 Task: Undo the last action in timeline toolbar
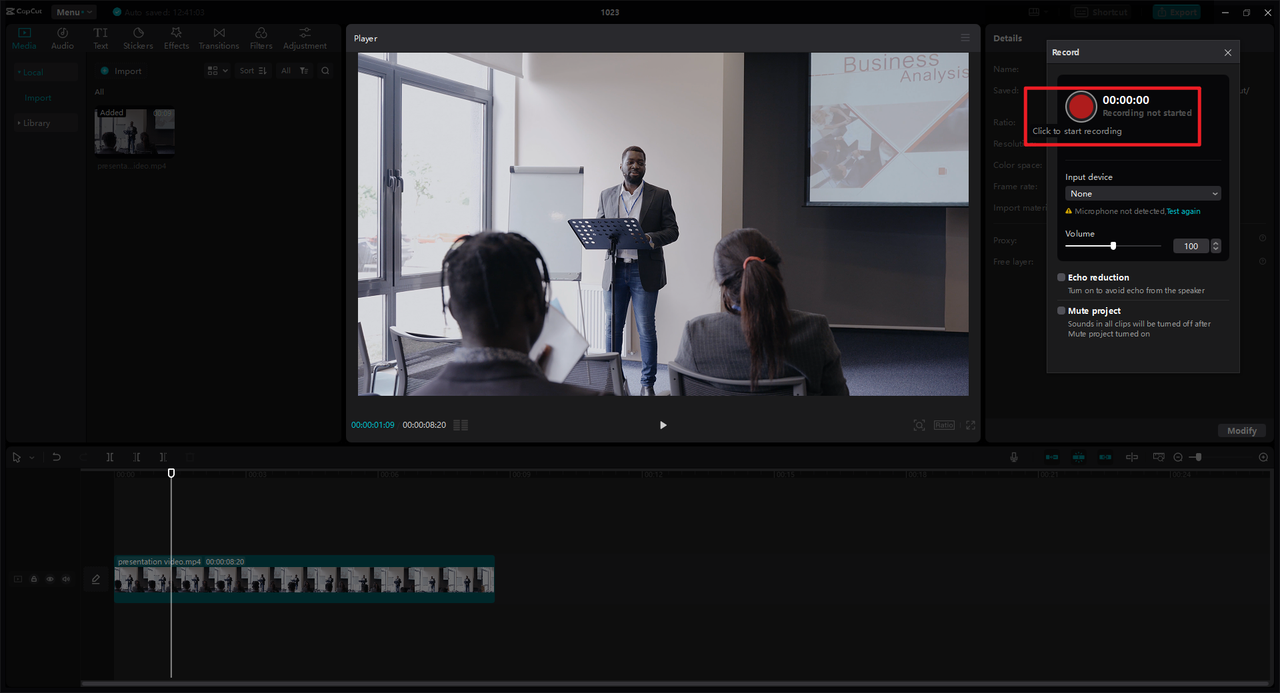pyautogui.click(x=57, y=457)
